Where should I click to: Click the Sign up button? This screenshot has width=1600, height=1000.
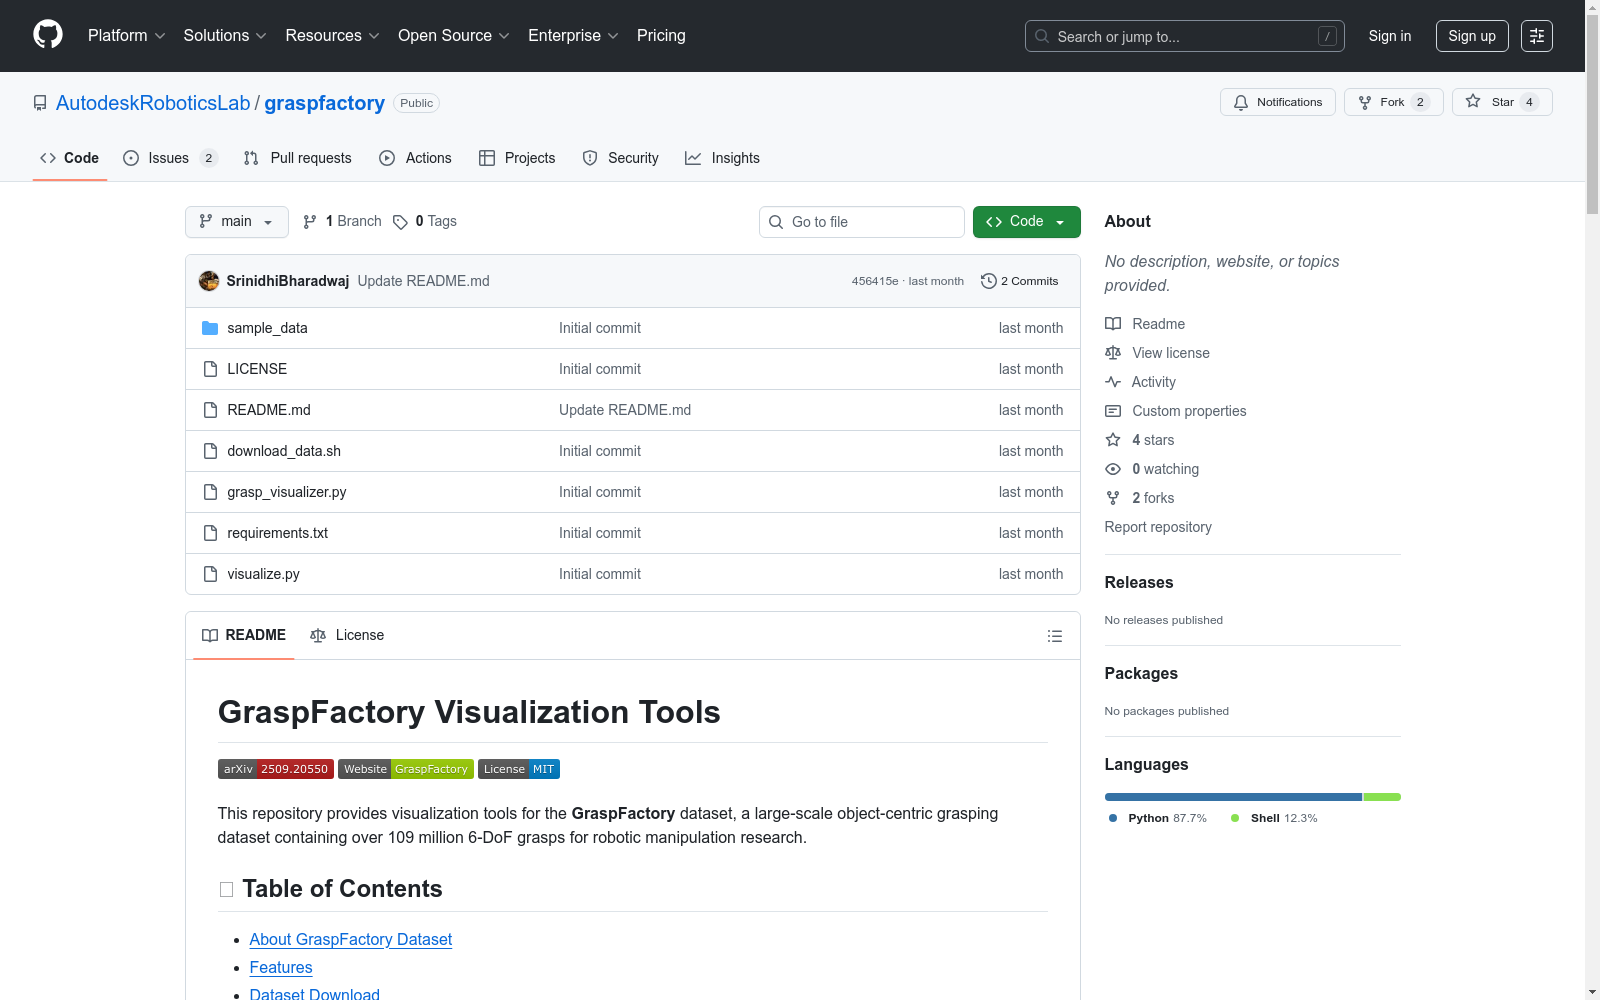coord(1472,36)
